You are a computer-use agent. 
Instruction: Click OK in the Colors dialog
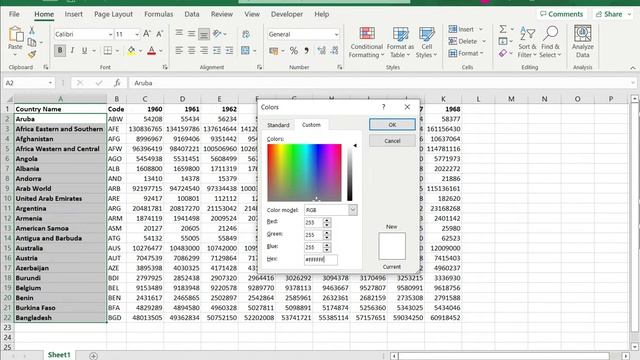tap(392, 125)
